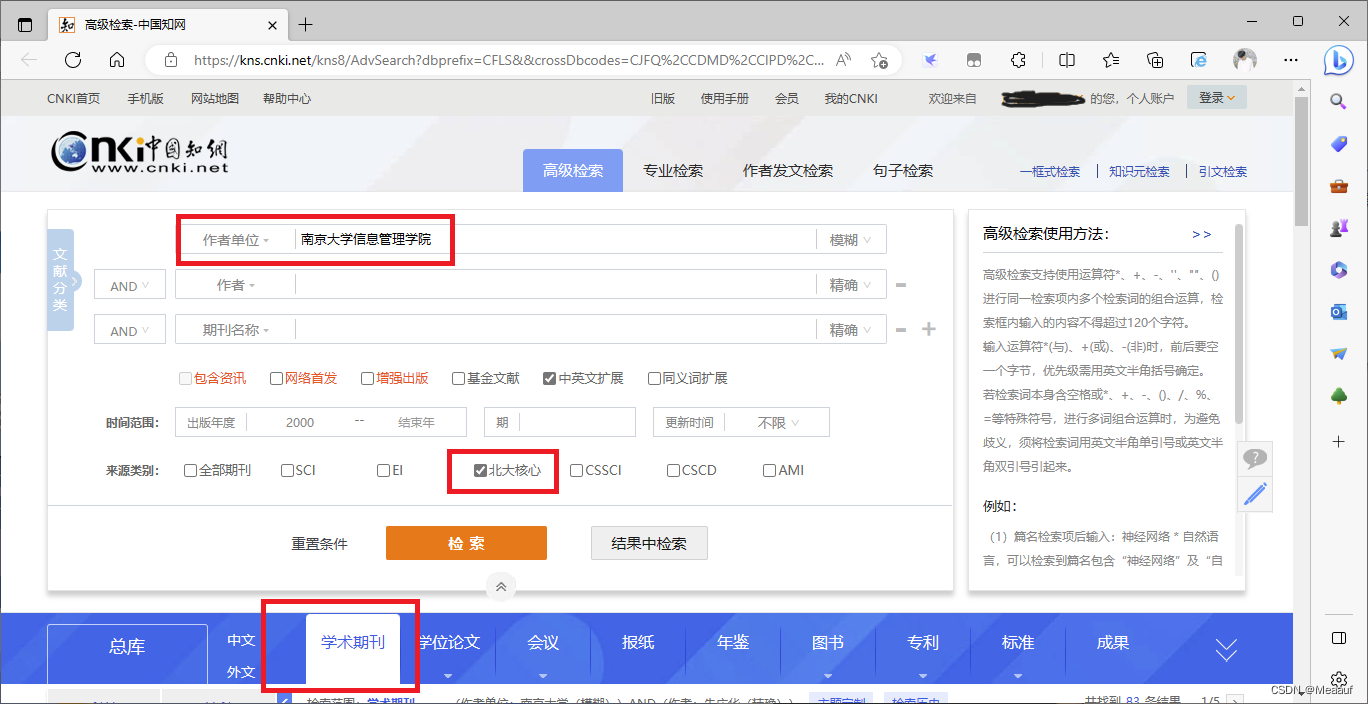Click the 作者 search input field
This screenshot has height=704, width=1368.
[x=555, y=285]
